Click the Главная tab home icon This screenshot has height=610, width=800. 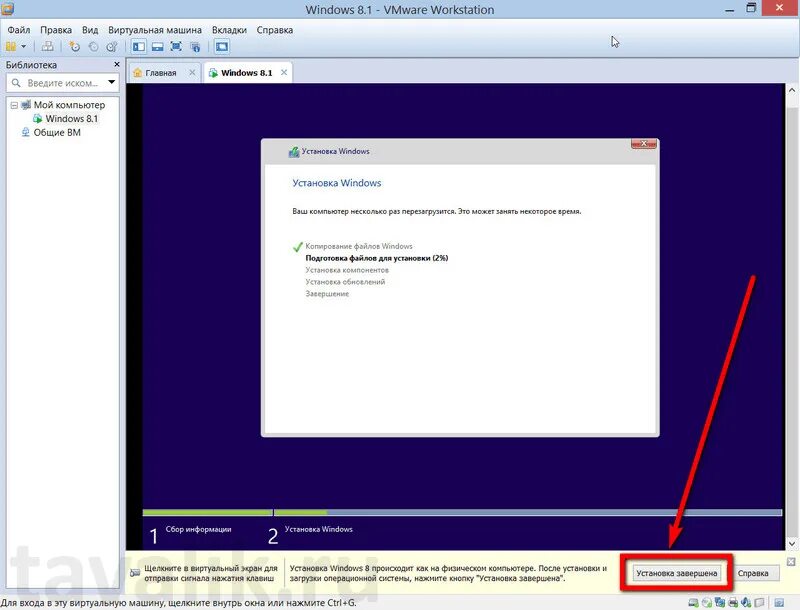(137, 73)
